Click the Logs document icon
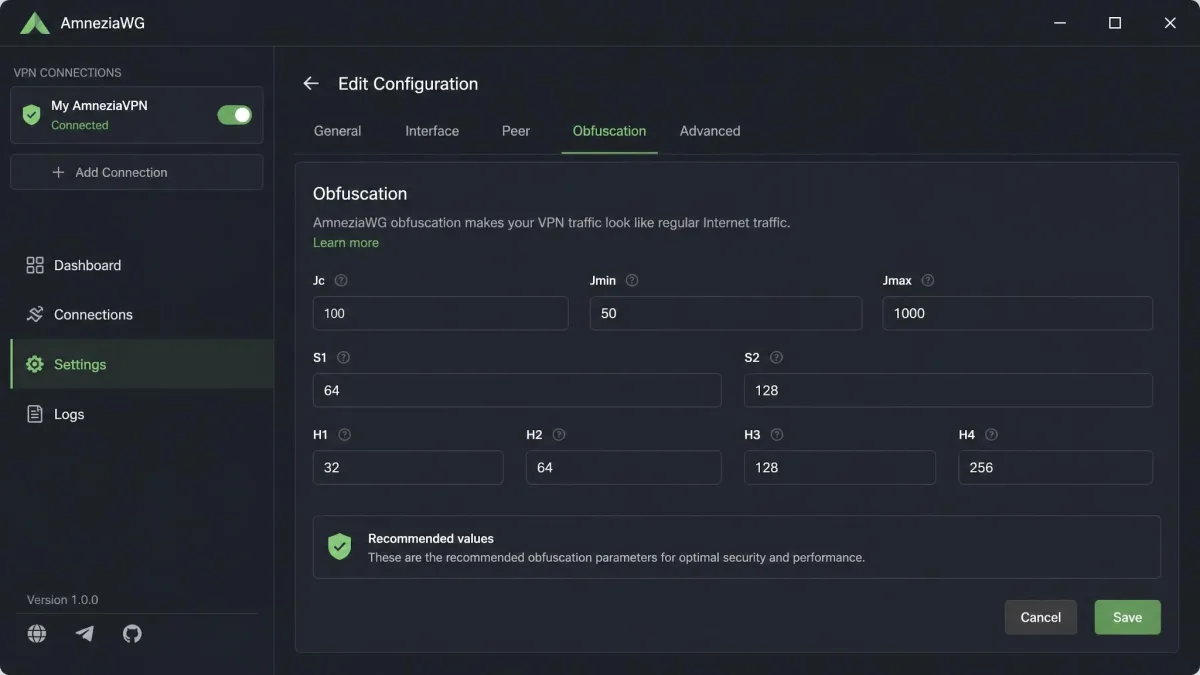The width and height of the screenshot is (1200, 675). [35, 414]
